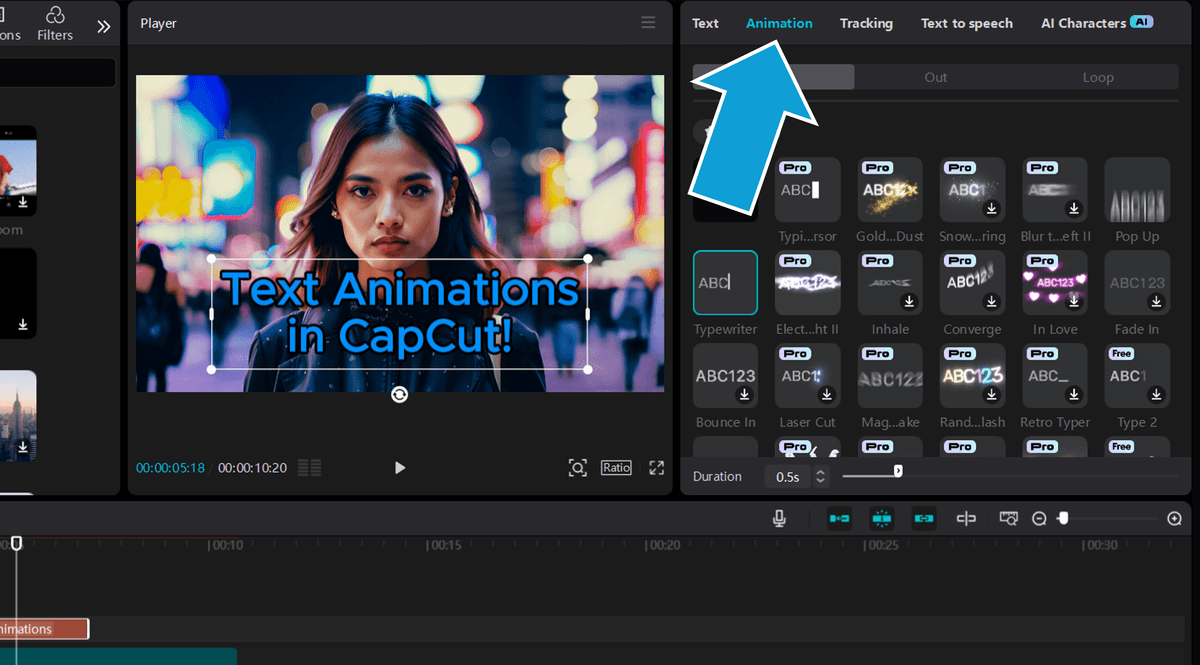Open the Player panel hamburger menu

tap(648, 23)
